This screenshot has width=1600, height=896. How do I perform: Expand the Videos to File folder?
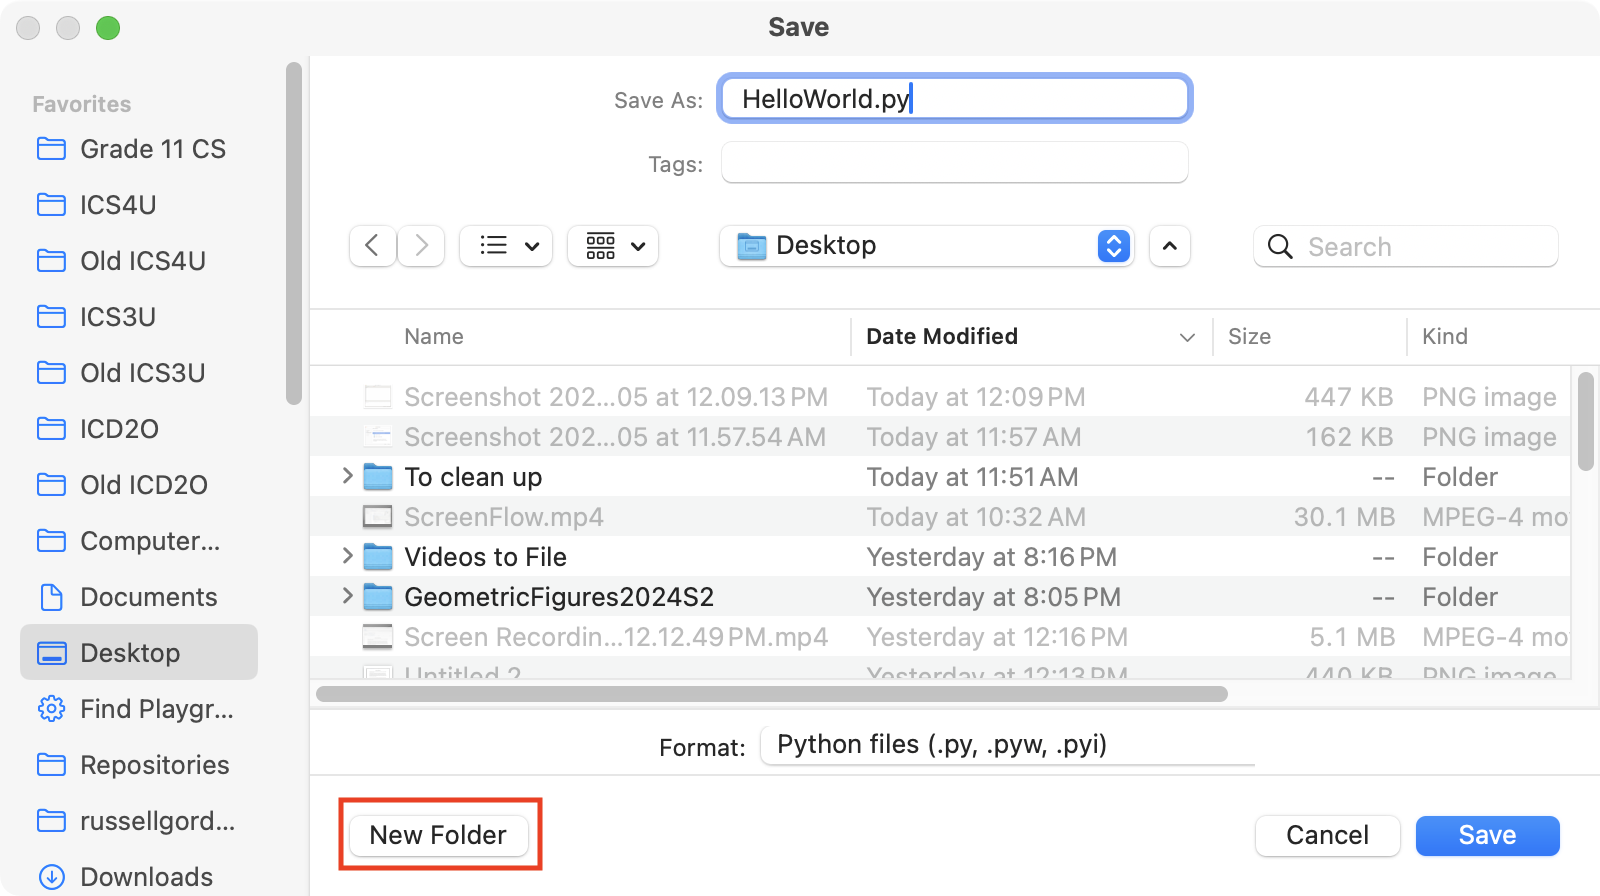[x=347, y=556]
